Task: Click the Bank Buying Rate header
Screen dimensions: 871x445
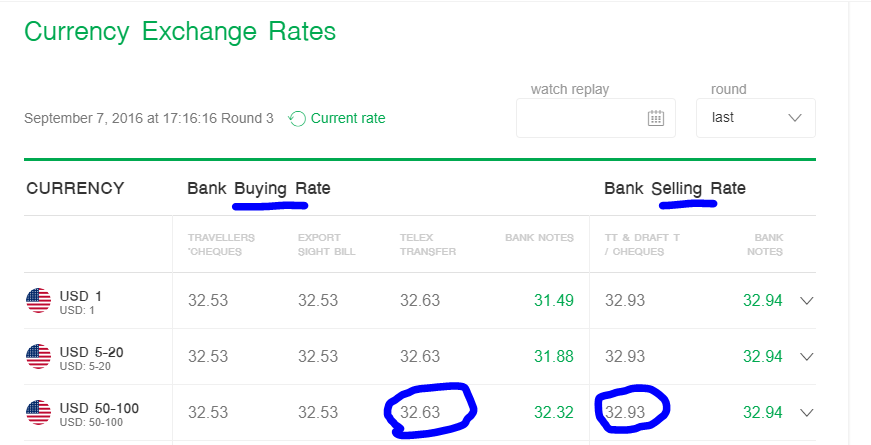Action: pos(258,188)
